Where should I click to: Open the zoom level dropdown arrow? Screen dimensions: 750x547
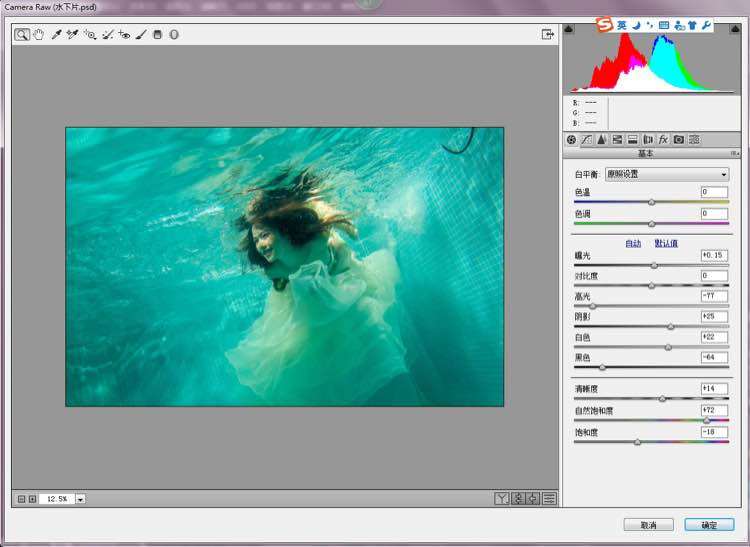click(x=80, y=498)
